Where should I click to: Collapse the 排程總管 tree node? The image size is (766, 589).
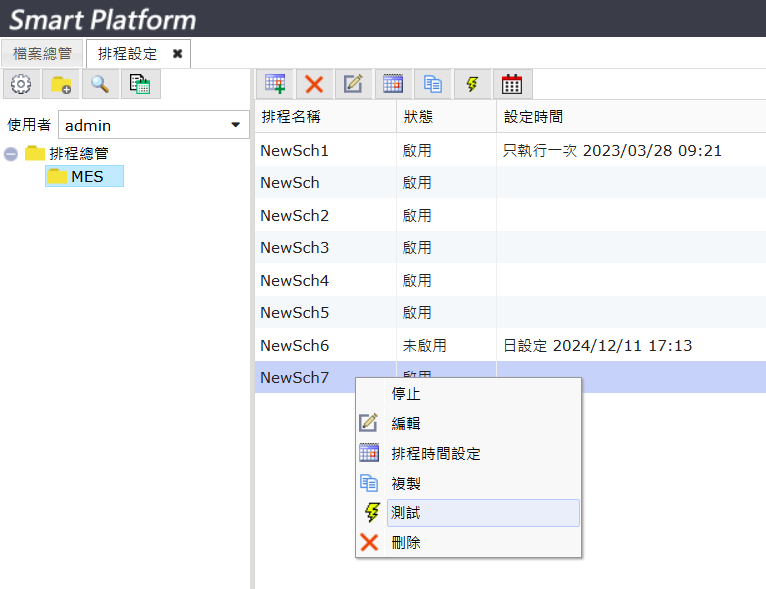(12, 154)
